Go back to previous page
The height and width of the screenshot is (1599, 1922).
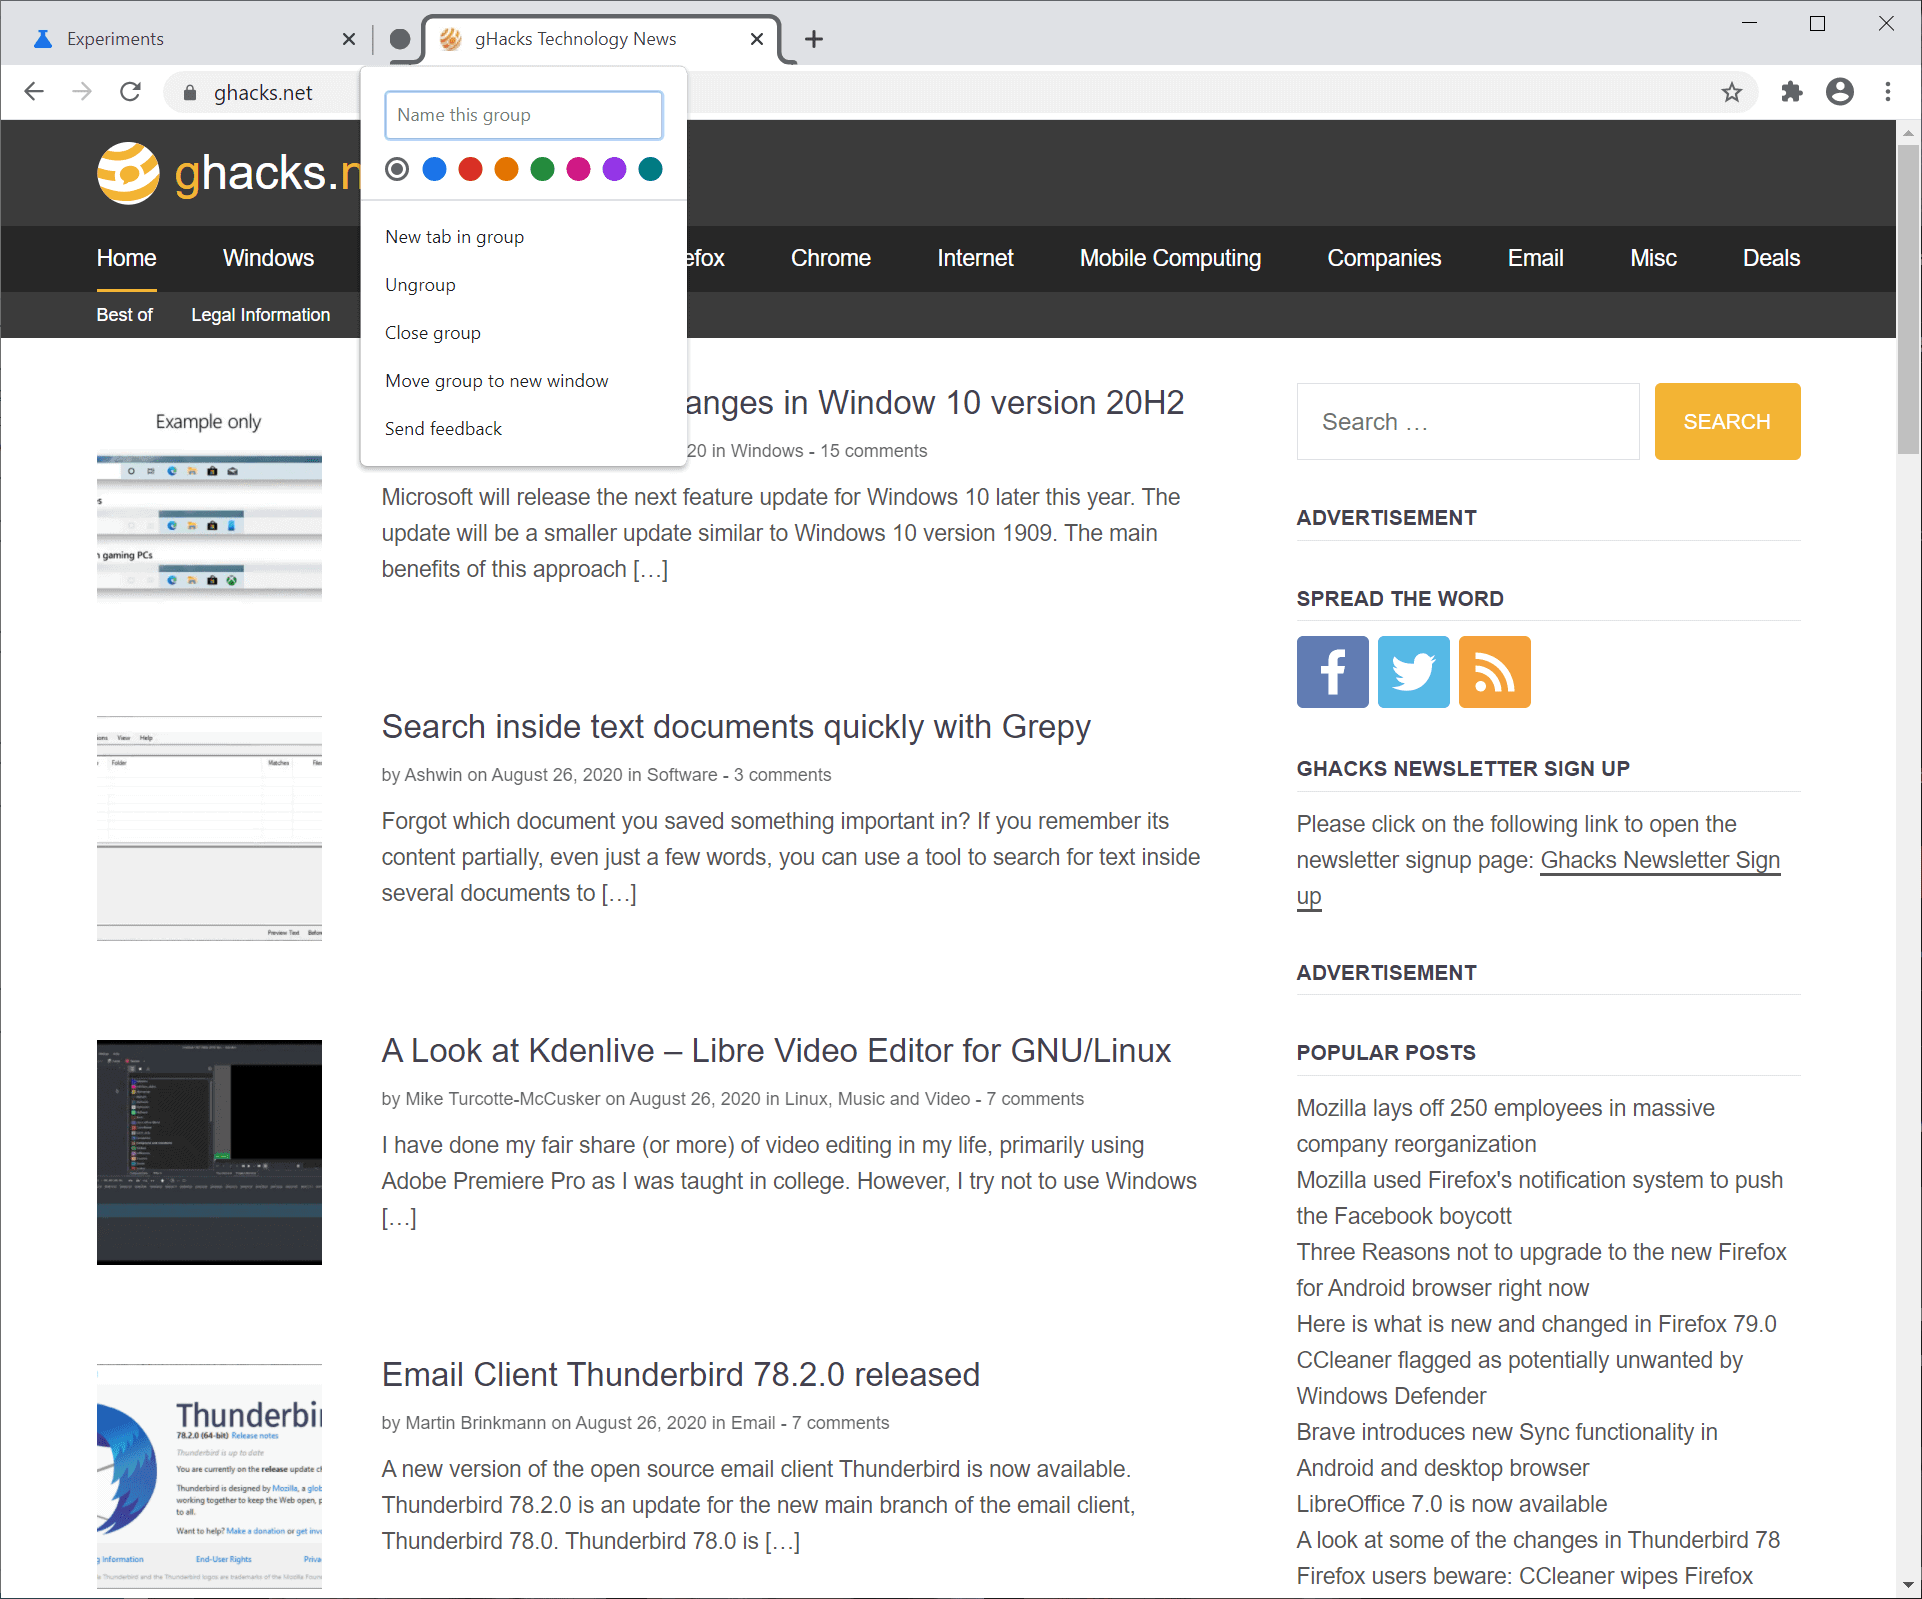[x=34, y=92]
